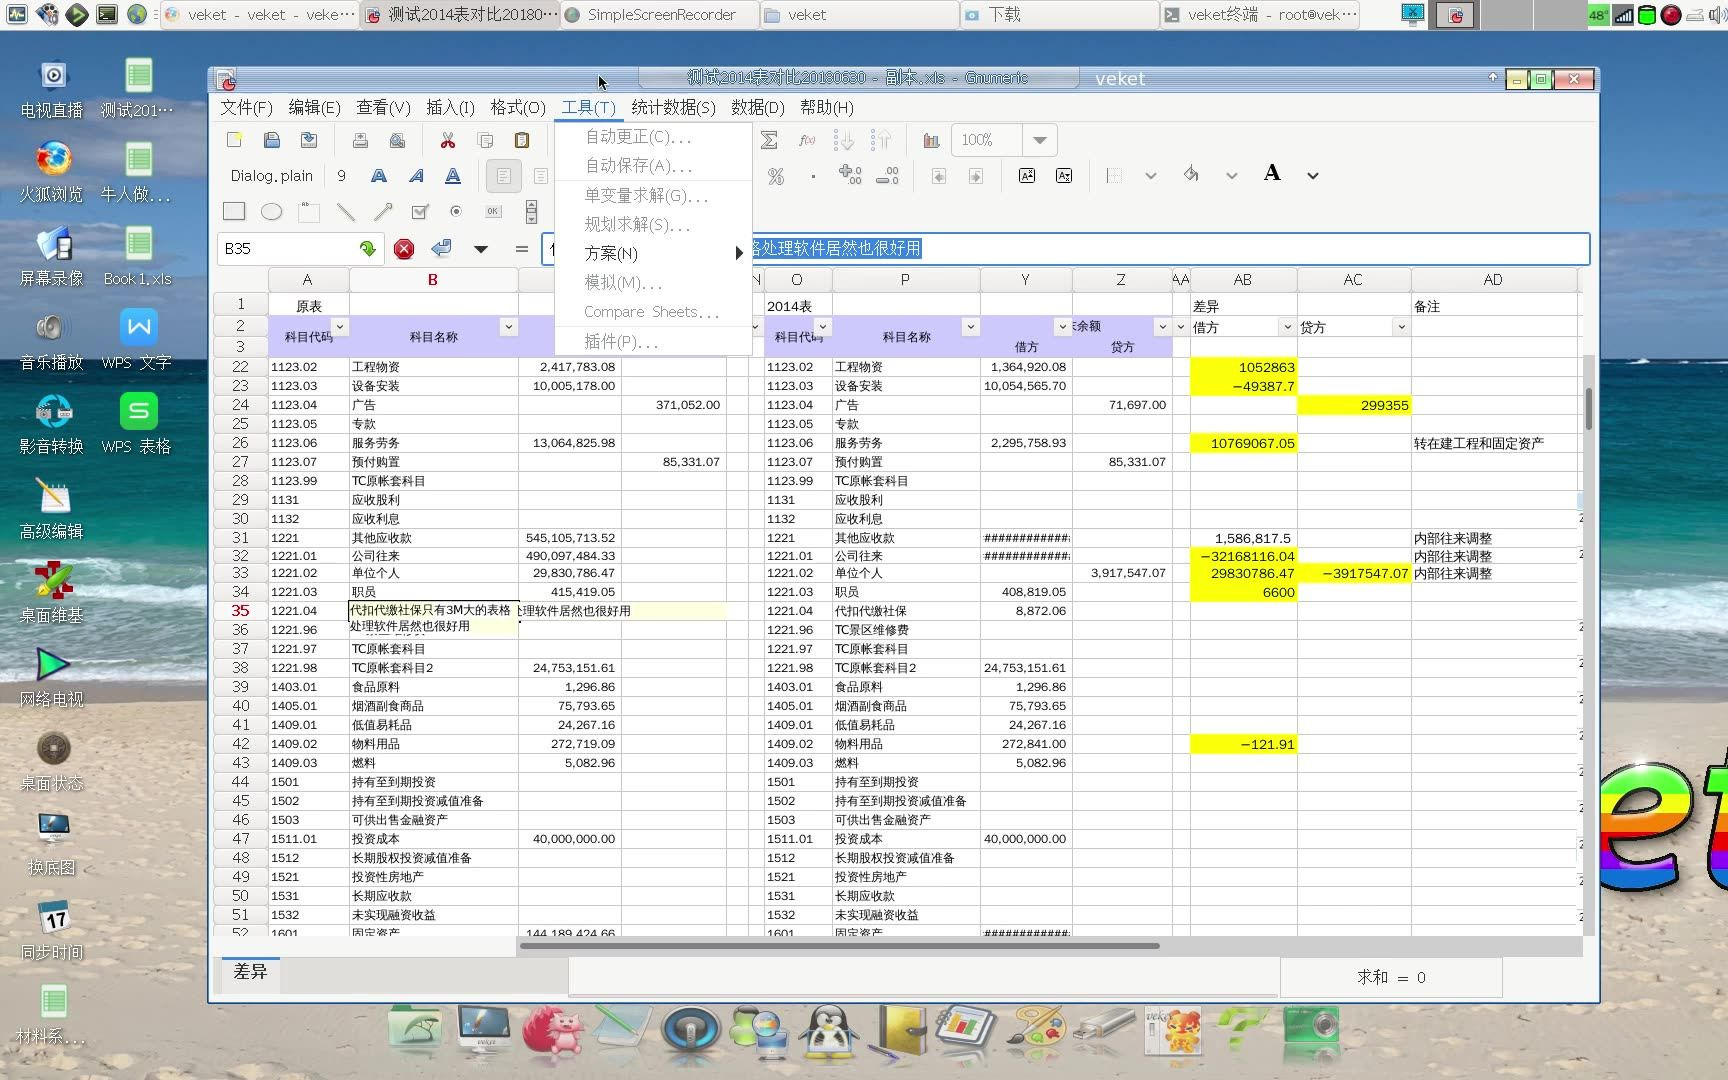
Task: Click the Print toolbar icon
Action: click(x=360, y=140)
